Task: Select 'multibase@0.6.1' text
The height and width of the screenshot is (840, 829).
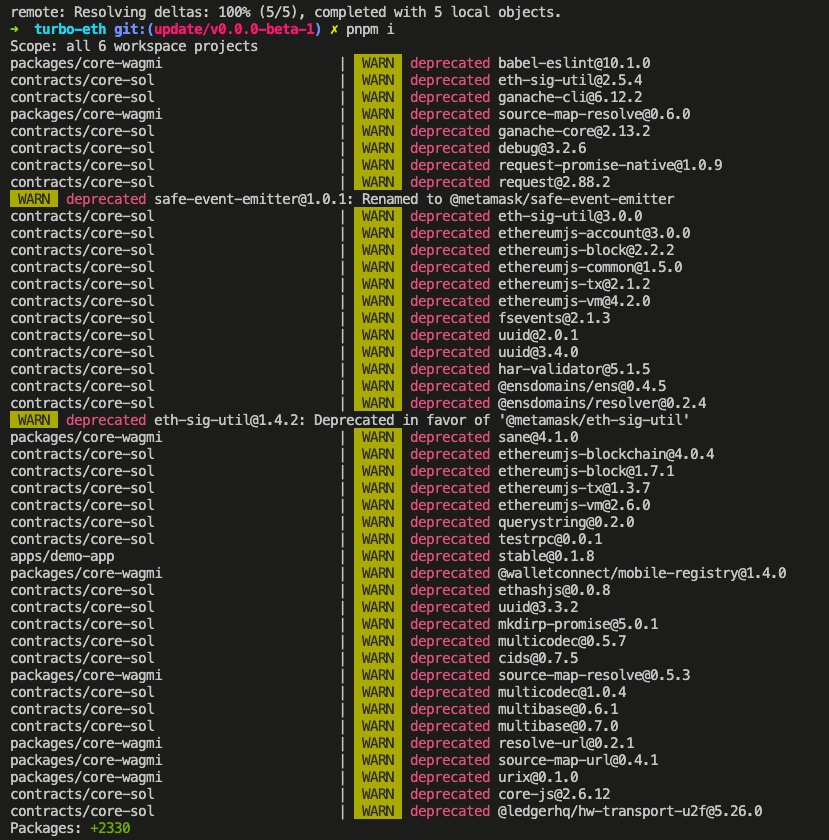Action: [x=558, y=710]
